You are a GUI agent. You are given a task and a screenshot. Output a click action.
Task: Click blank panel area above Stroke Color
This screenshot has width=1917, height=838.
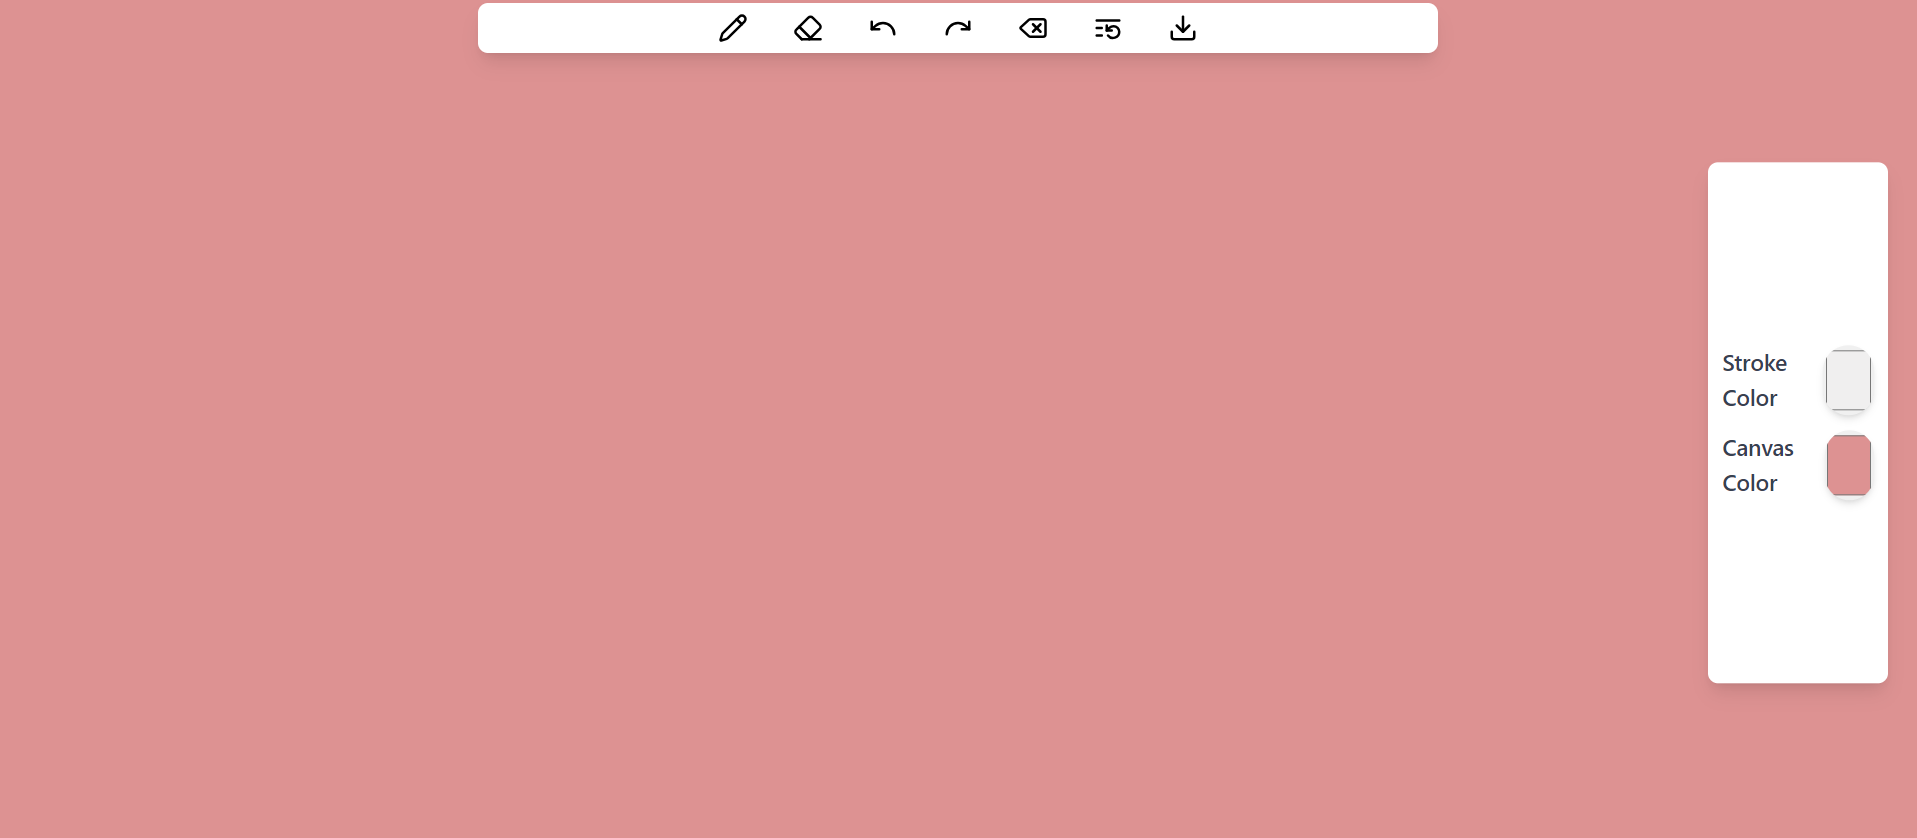pos(1797,250)
